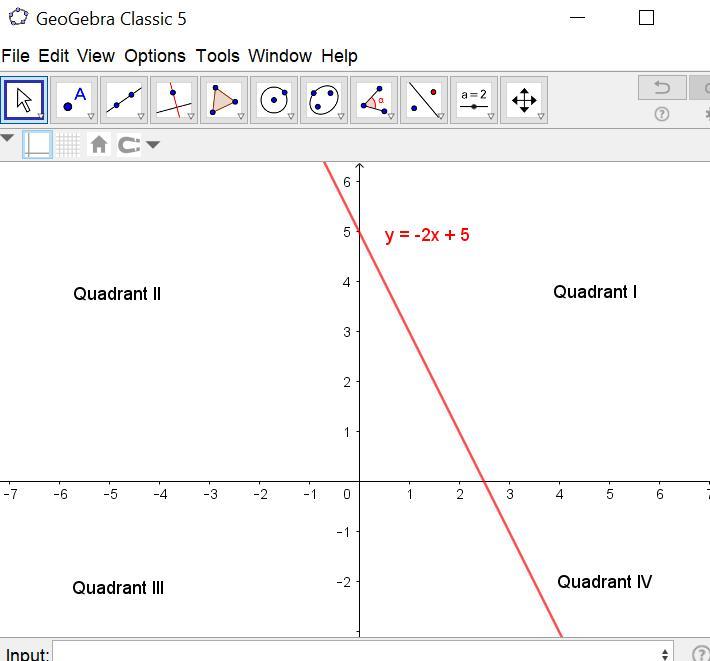Minimize the GeoGebra window
Image resolution: width=710 pixels, height=661 pixels.
coord(577,18)
